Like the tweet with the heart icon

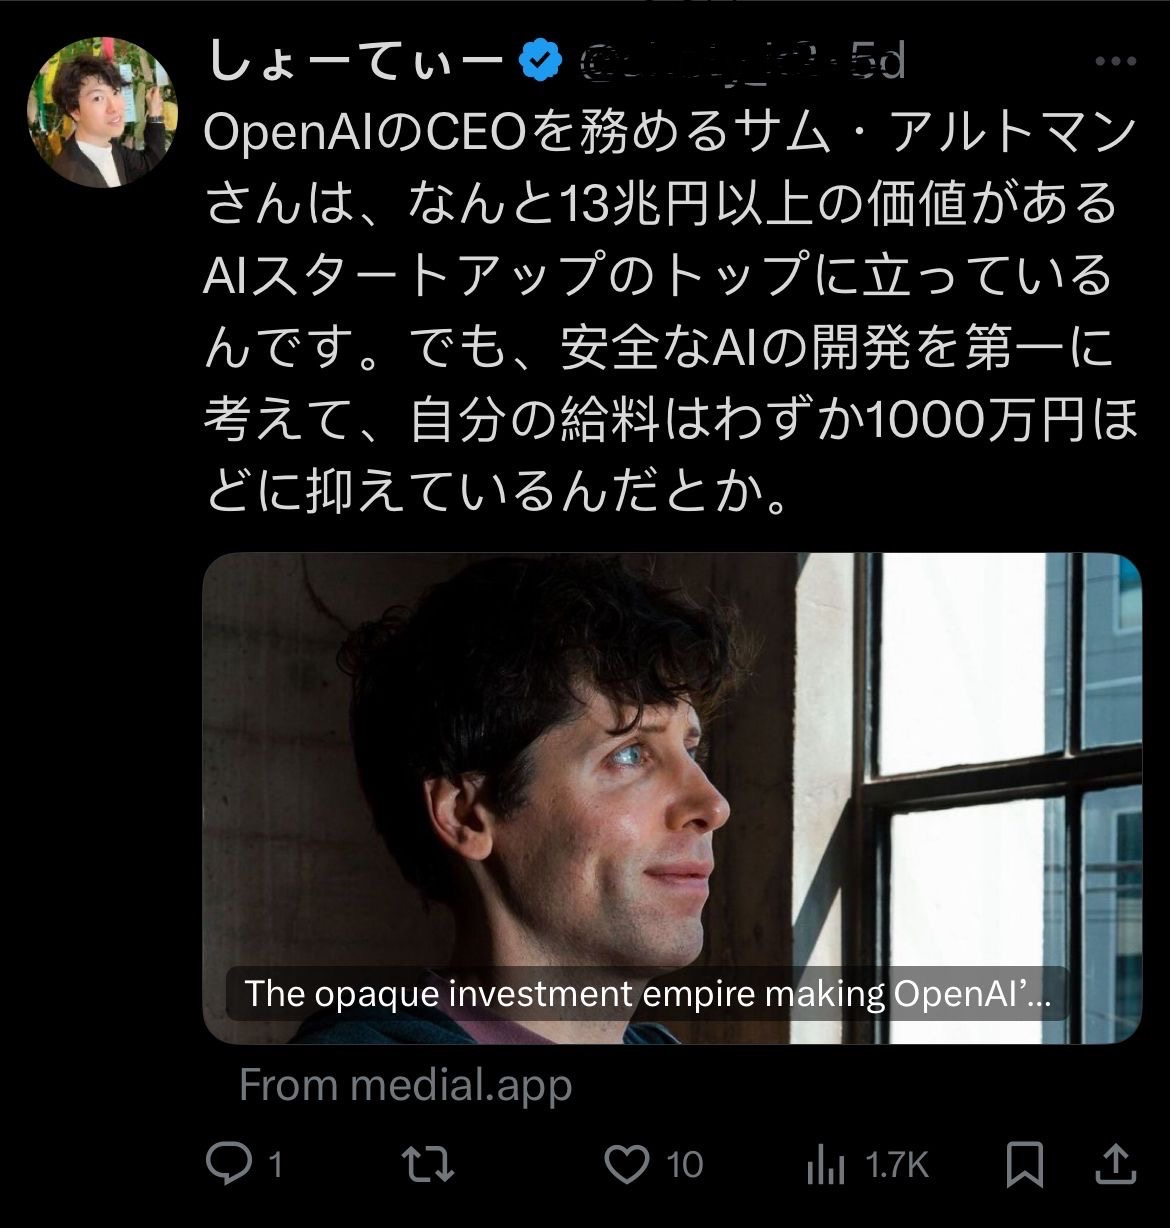coord(627,1164)
